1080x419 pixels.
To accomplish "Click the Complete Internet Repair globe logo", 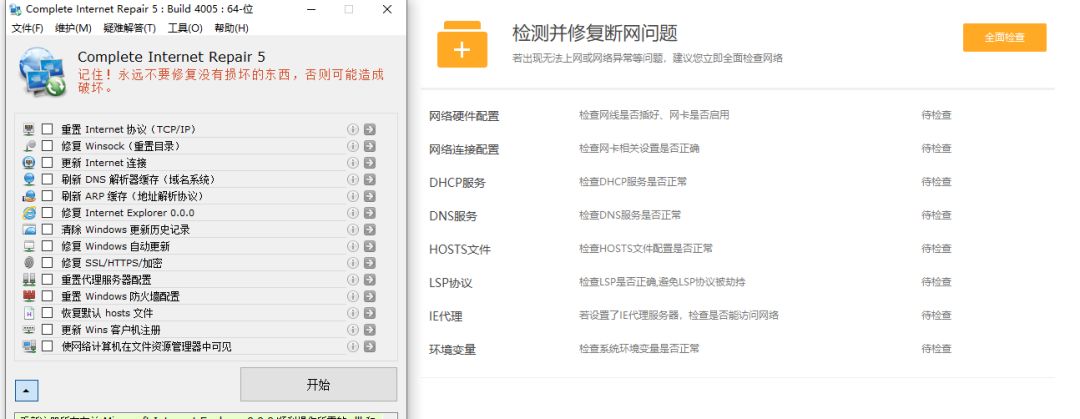I will tap(42, 71).
